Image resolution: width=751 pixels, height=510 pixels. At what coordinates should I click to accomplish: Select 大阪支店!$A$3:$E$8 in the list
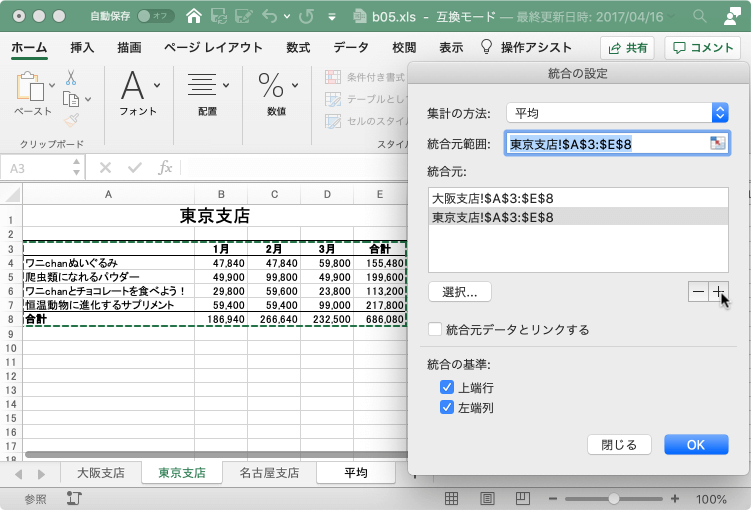pos(578,198)
